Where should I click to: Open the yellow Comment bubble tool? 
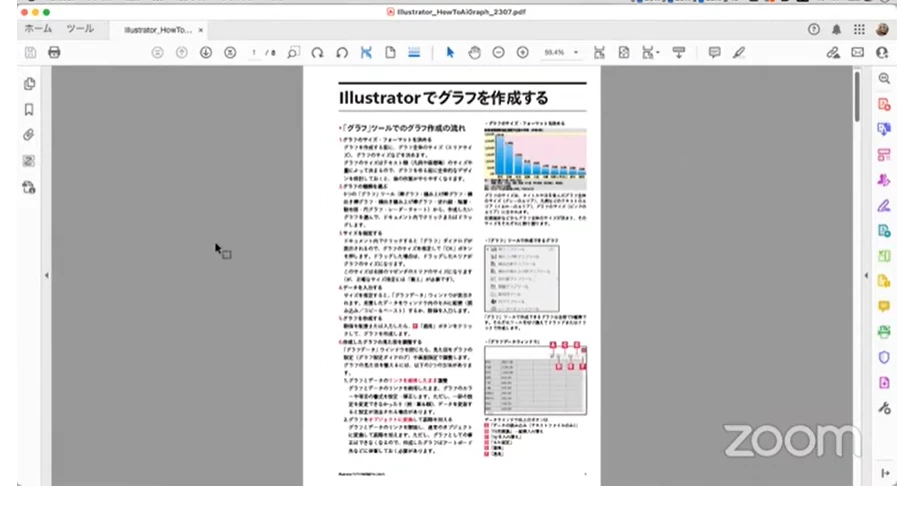click(x=884, y=306)
